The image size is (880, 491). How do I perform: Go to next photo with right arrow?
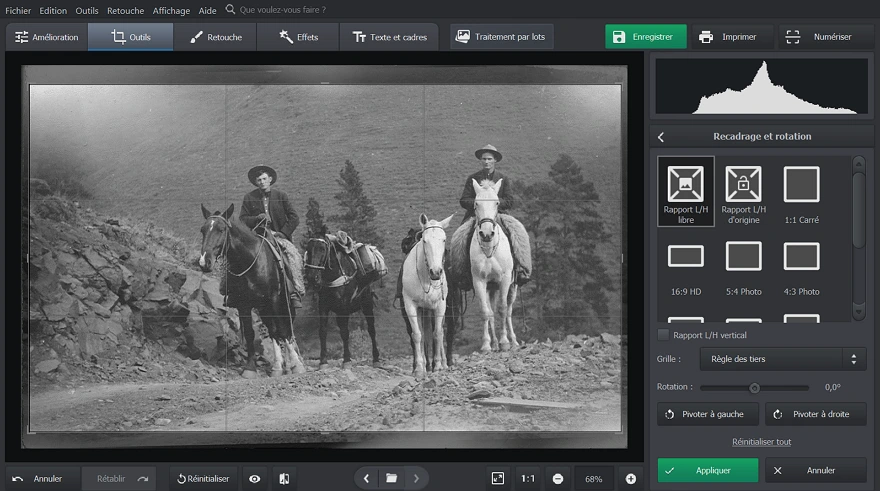[x=416, y=479]
